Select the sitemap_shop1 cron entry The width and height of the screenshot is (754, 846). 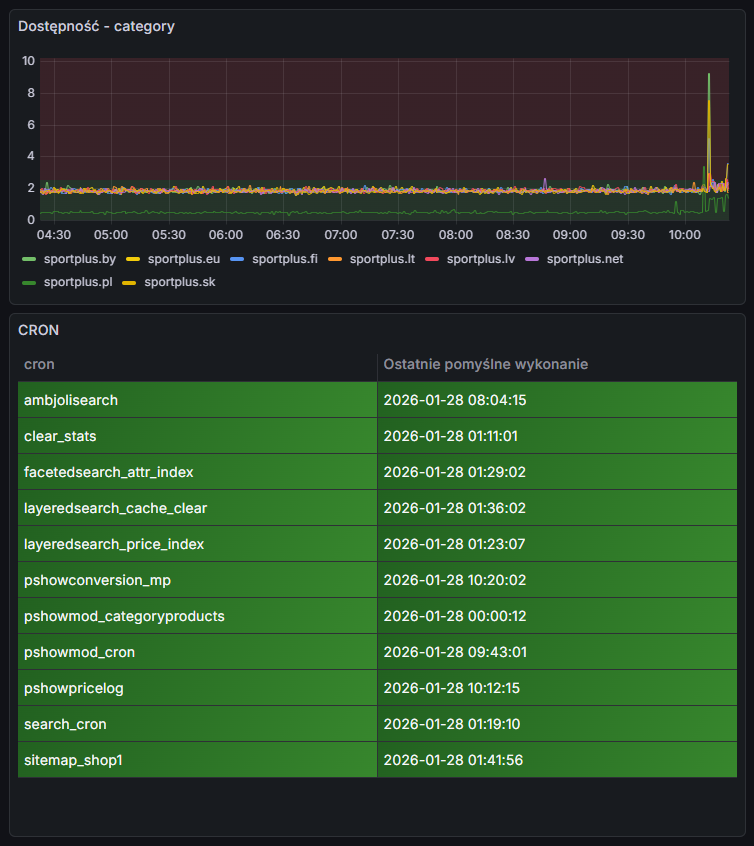pyautogui.click(x=73, y=760)
